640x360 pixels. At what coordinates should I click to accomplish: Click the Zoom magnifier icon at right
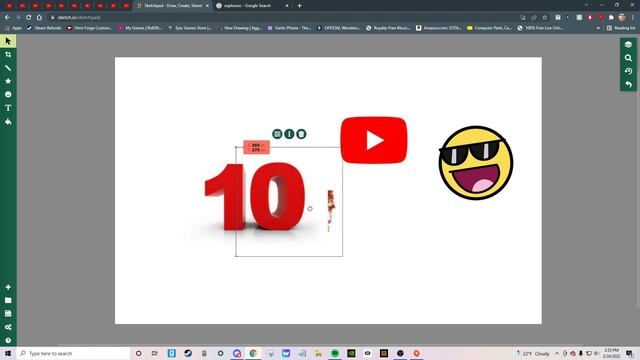point(628,58)
